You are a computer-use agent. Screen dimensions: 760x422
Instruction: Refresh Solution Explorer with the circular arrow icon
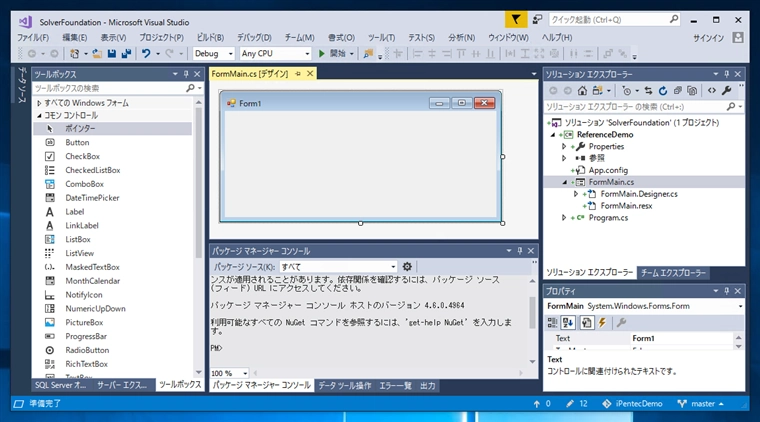tap(663, 91)
